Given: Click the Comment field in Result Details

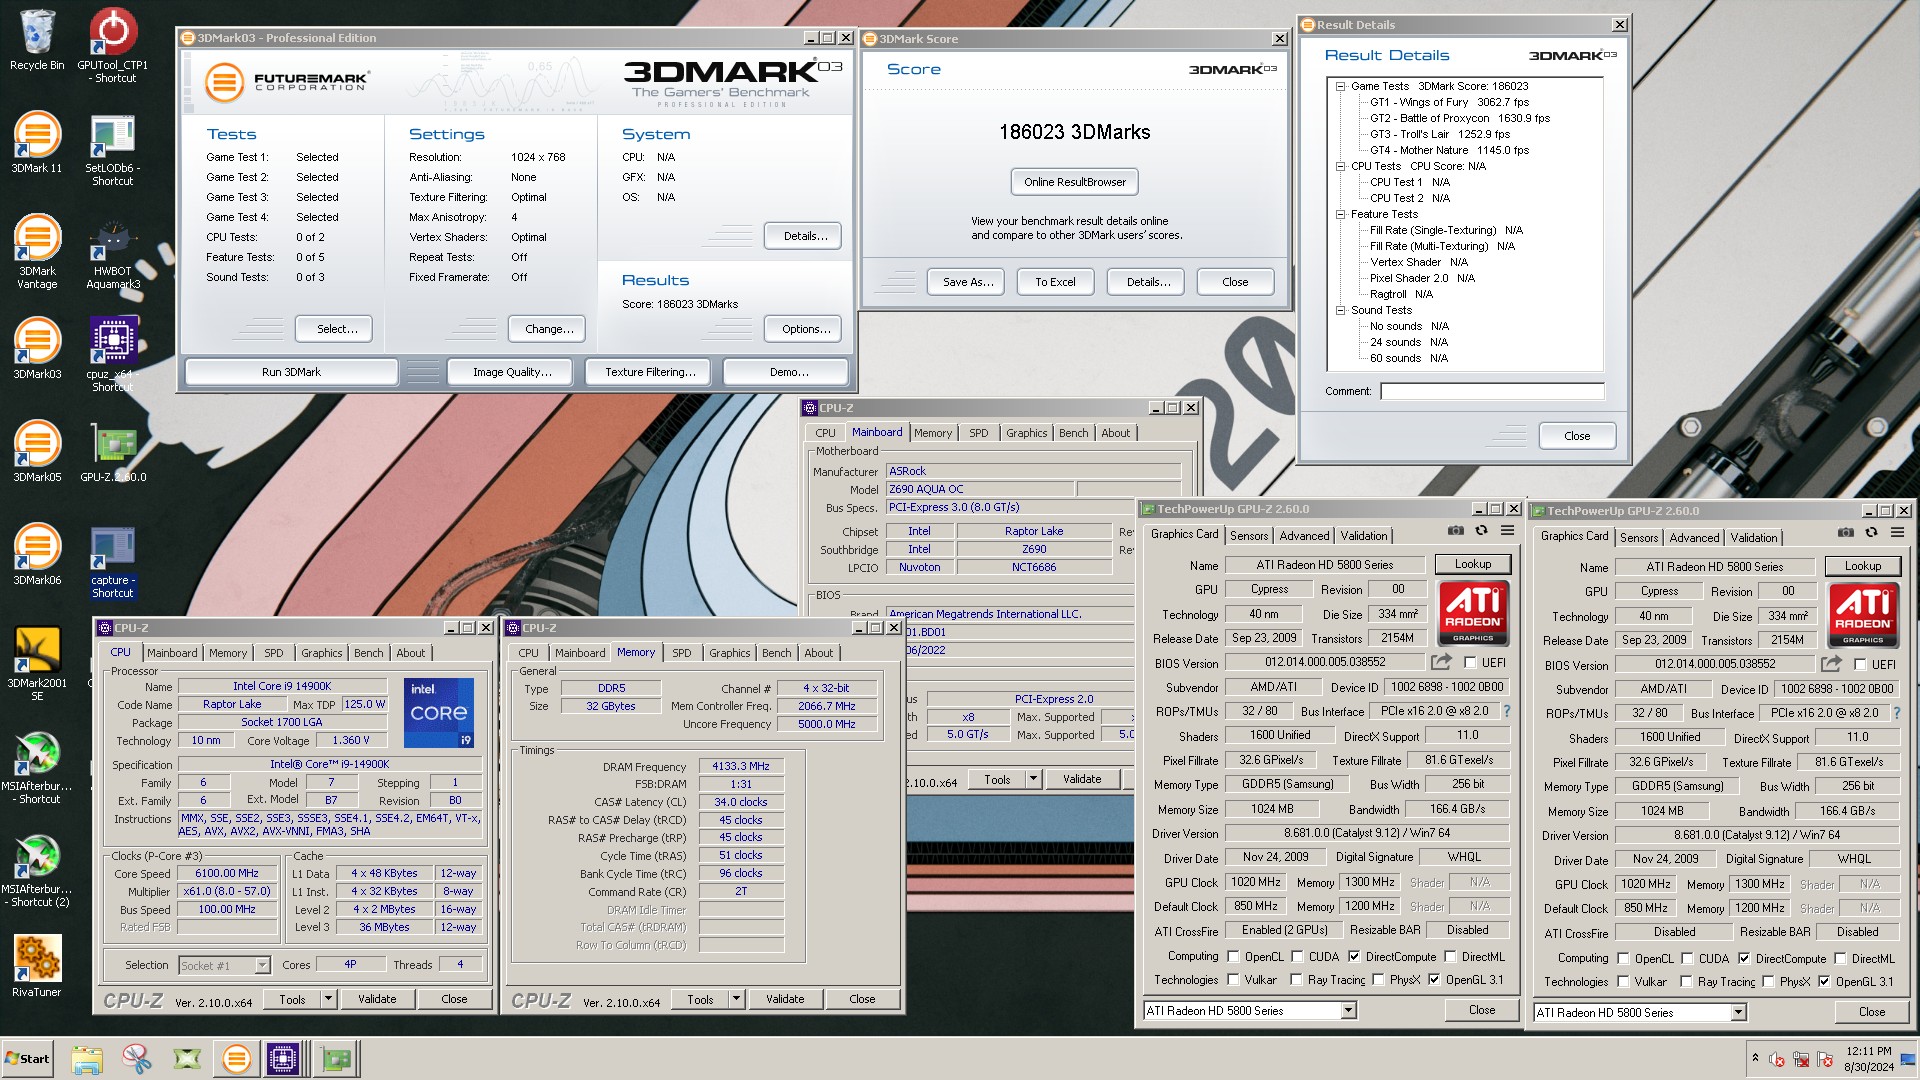Looking at the screenshot, I should click(x=1492, y=391).
